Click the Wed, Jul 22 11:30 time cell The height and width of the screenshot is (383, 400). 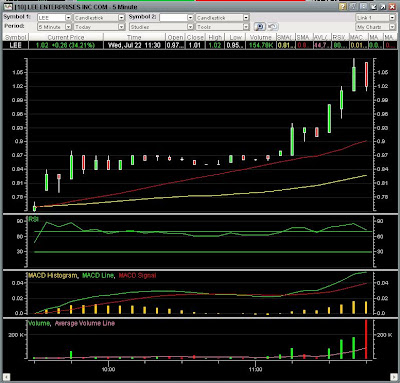coord(134,45)
